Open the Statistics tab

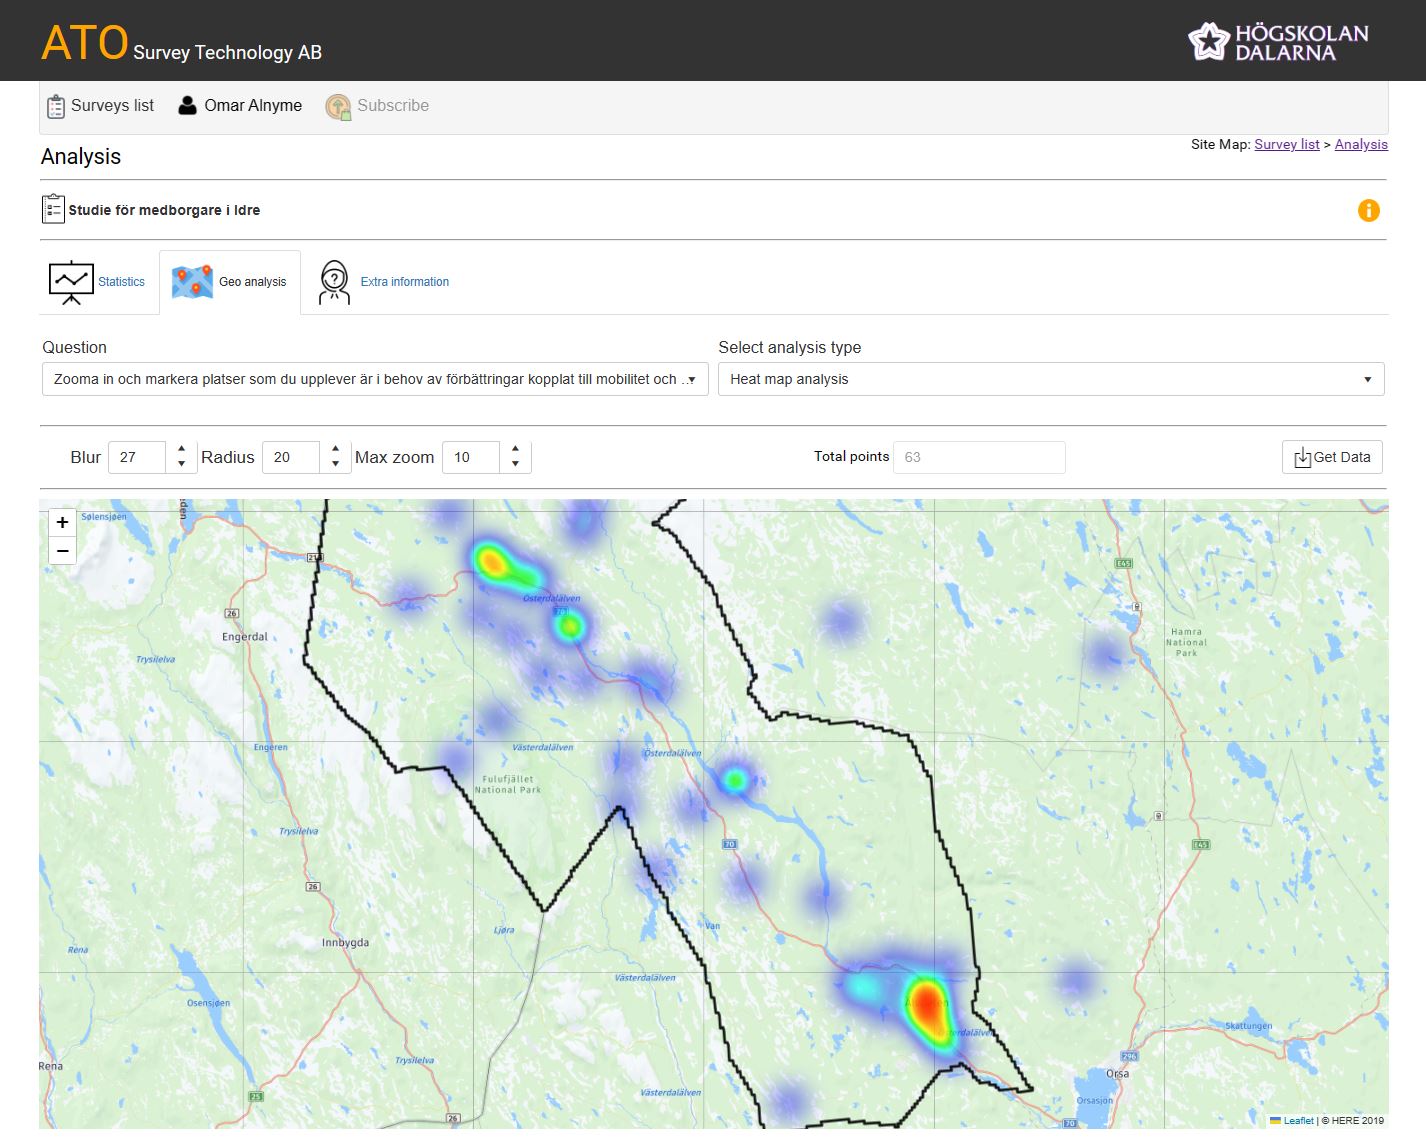[x=121, y=282]
